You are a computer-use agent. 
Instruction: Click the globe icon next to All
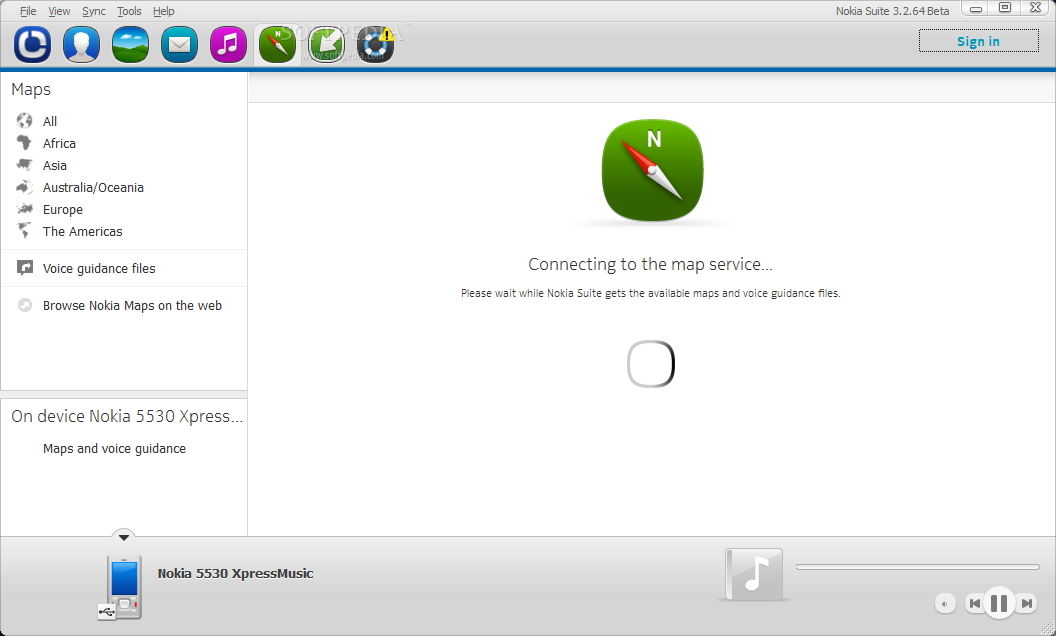[x=24, y=121]
